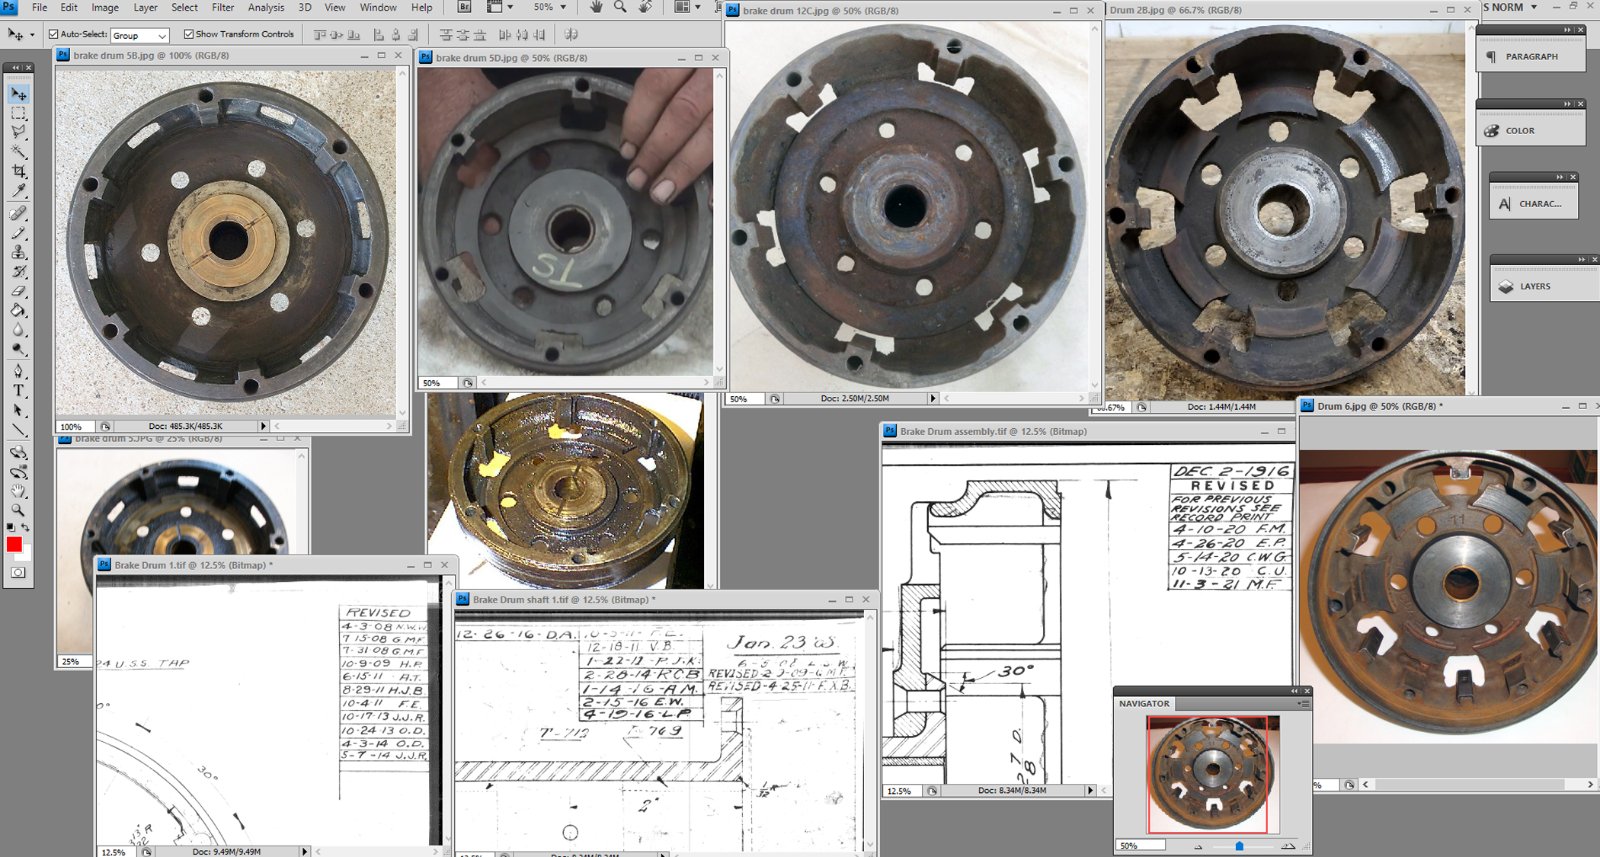Viewport: 1600px width, 857px height.
Task: Select the Rectangular Marquee tool
Action: [x=18, y=114]
